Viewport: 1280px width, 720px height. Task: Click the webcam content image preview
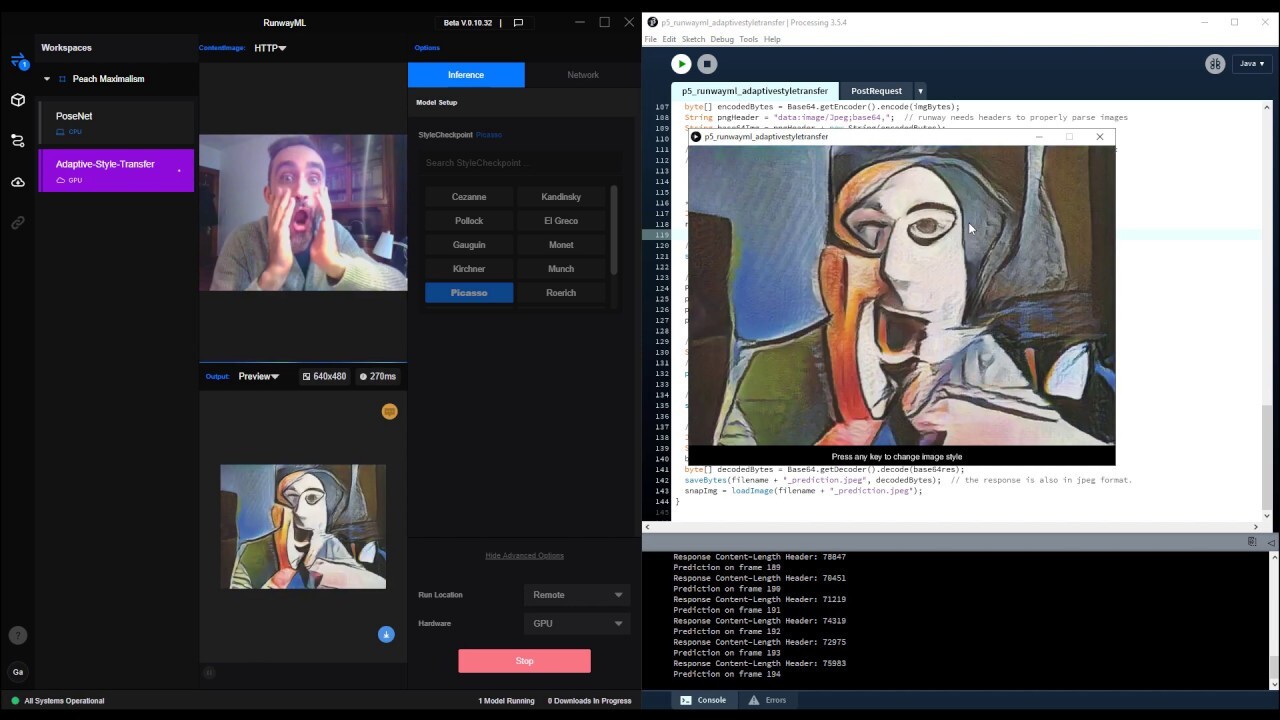[303, 213]
